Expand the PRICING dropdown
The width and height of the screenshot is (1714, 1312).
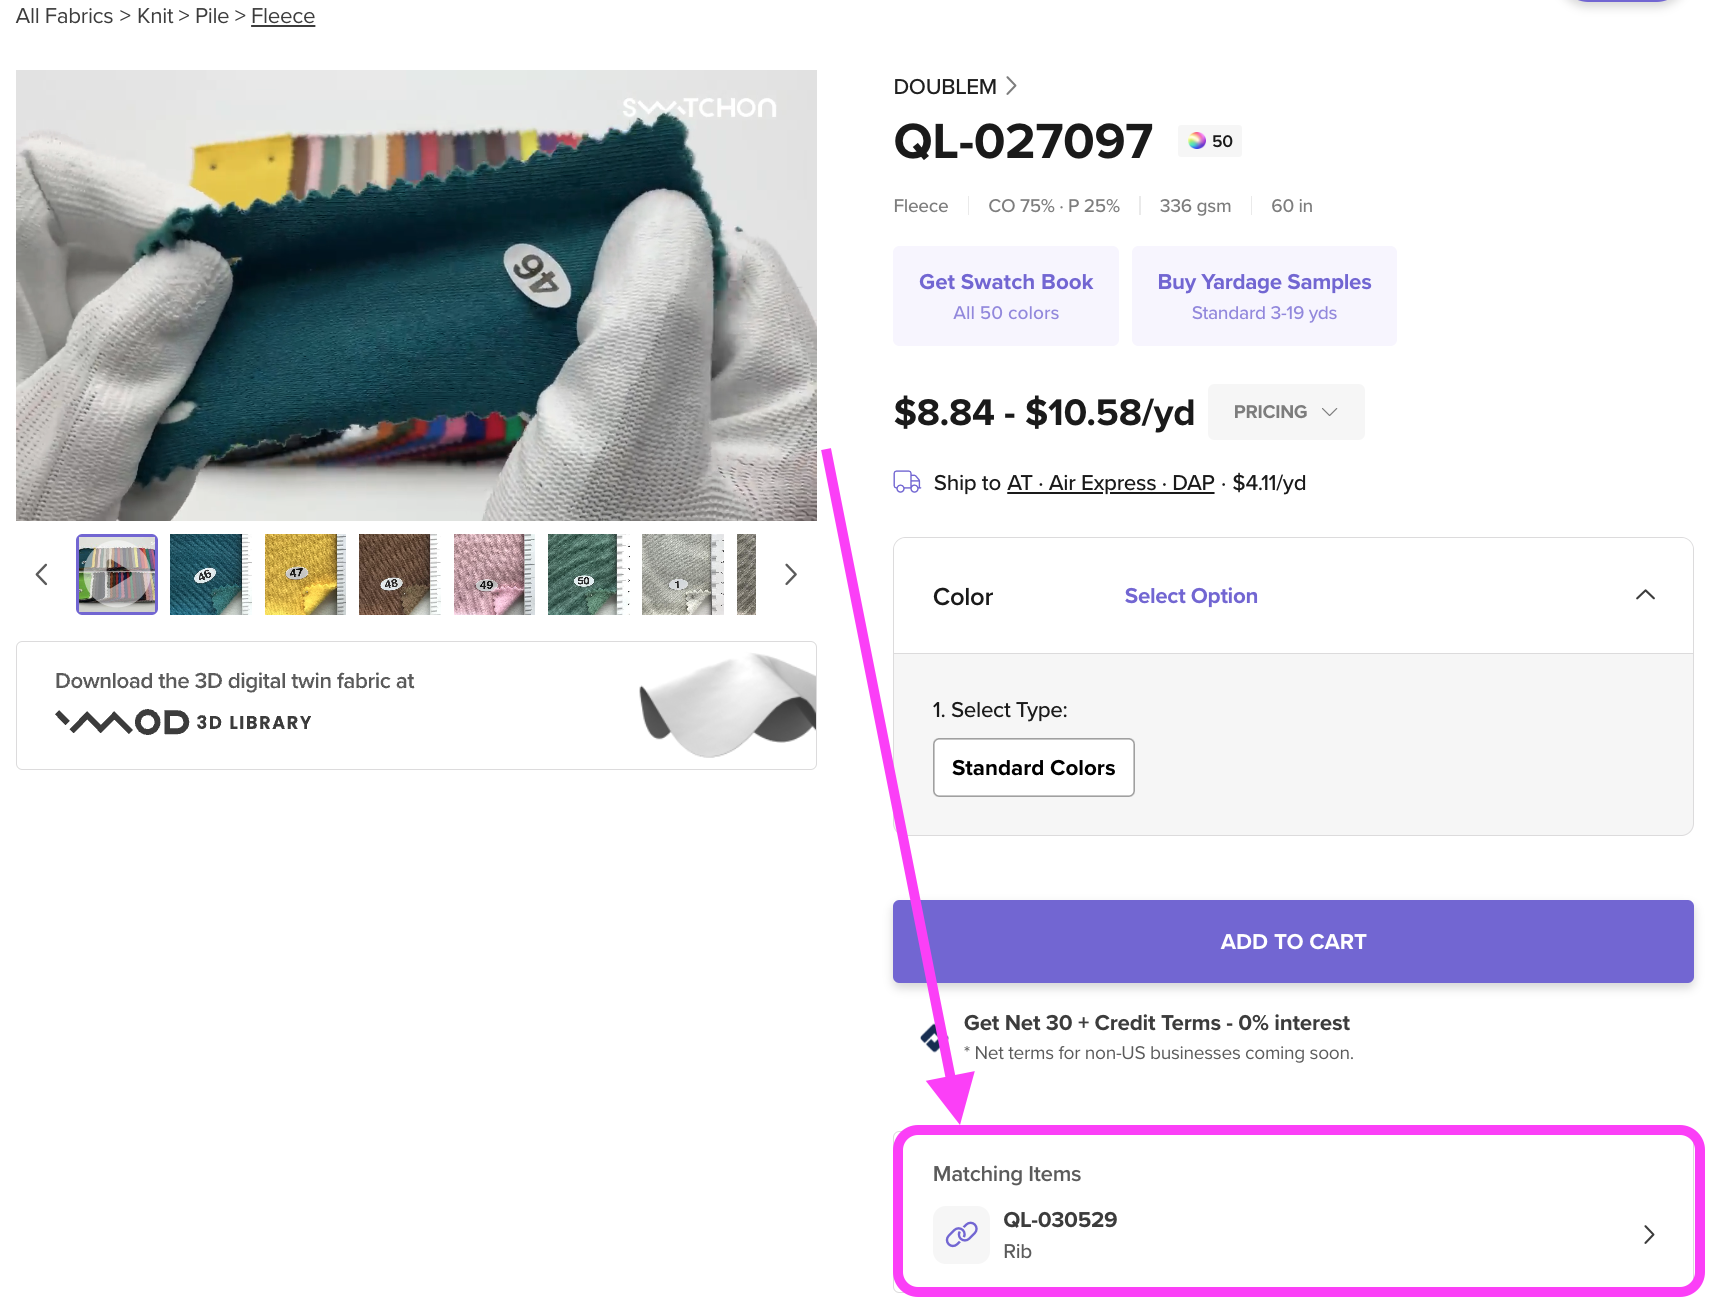(x=1285, y=412)
